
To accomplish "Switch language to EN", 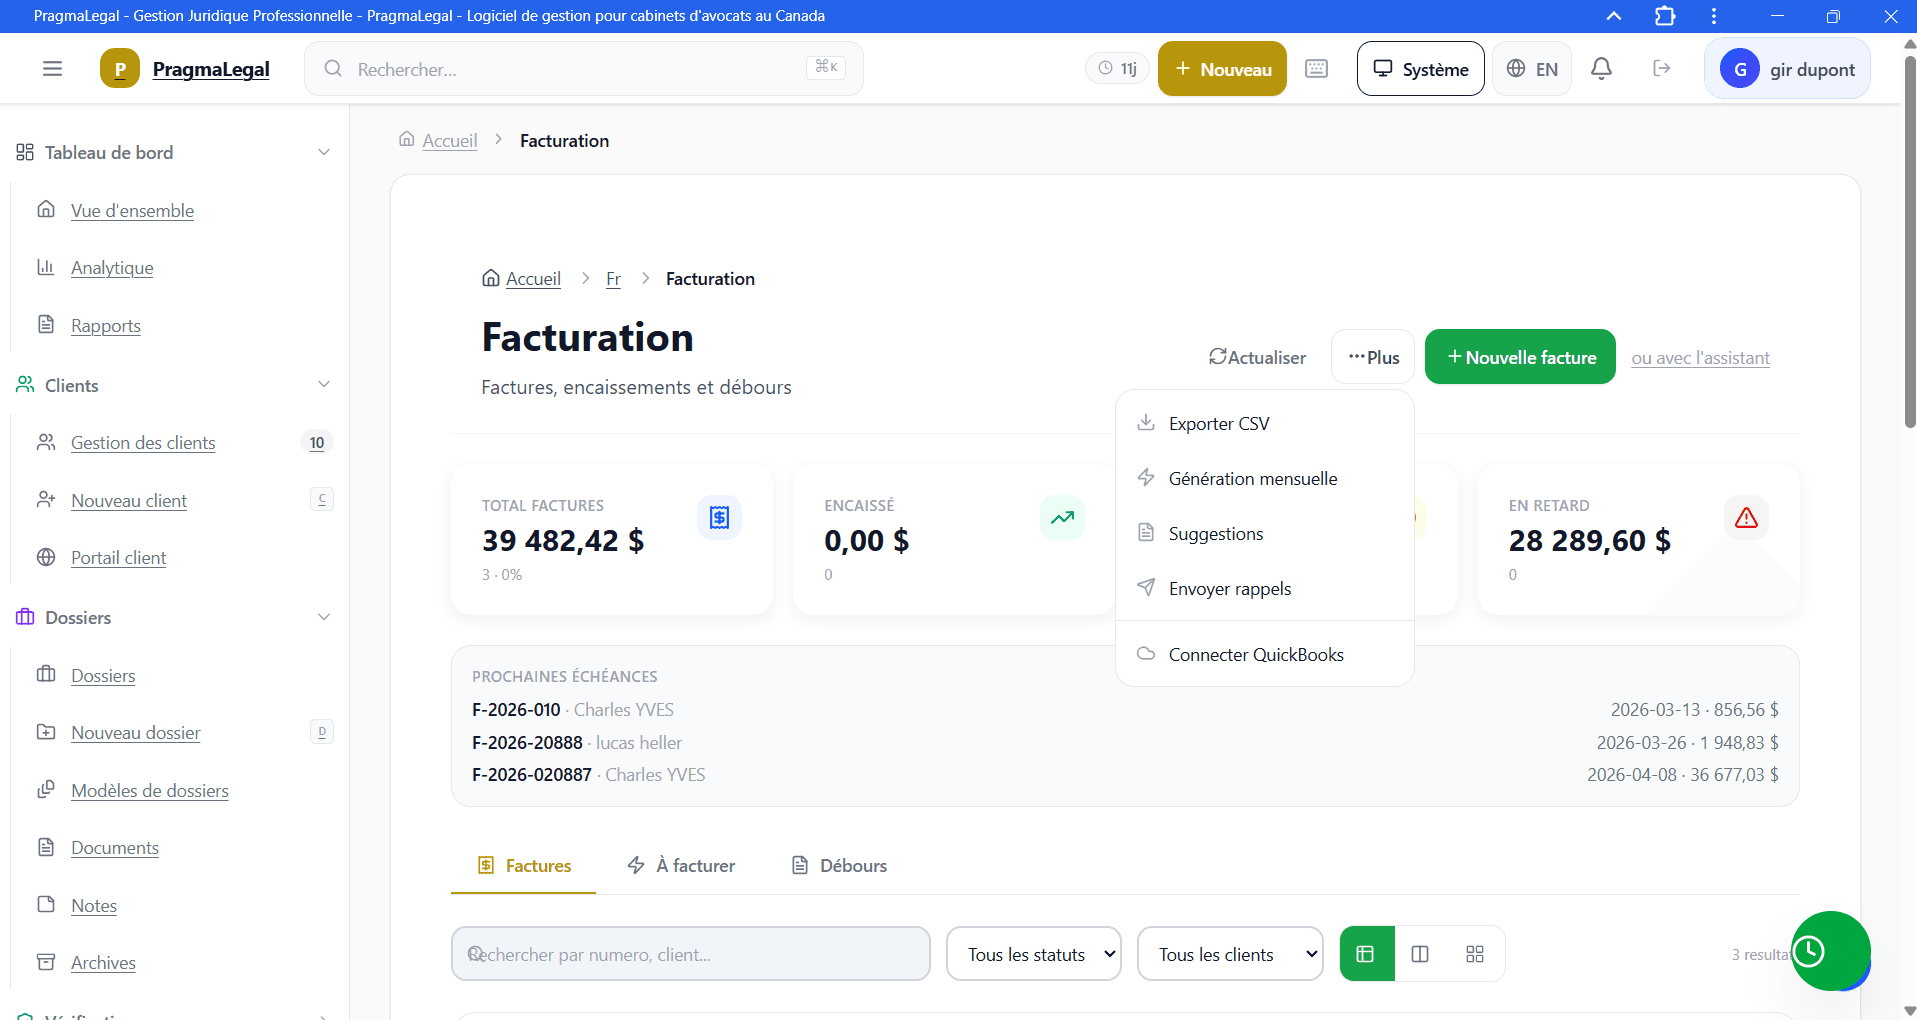I will point(1532,69).
